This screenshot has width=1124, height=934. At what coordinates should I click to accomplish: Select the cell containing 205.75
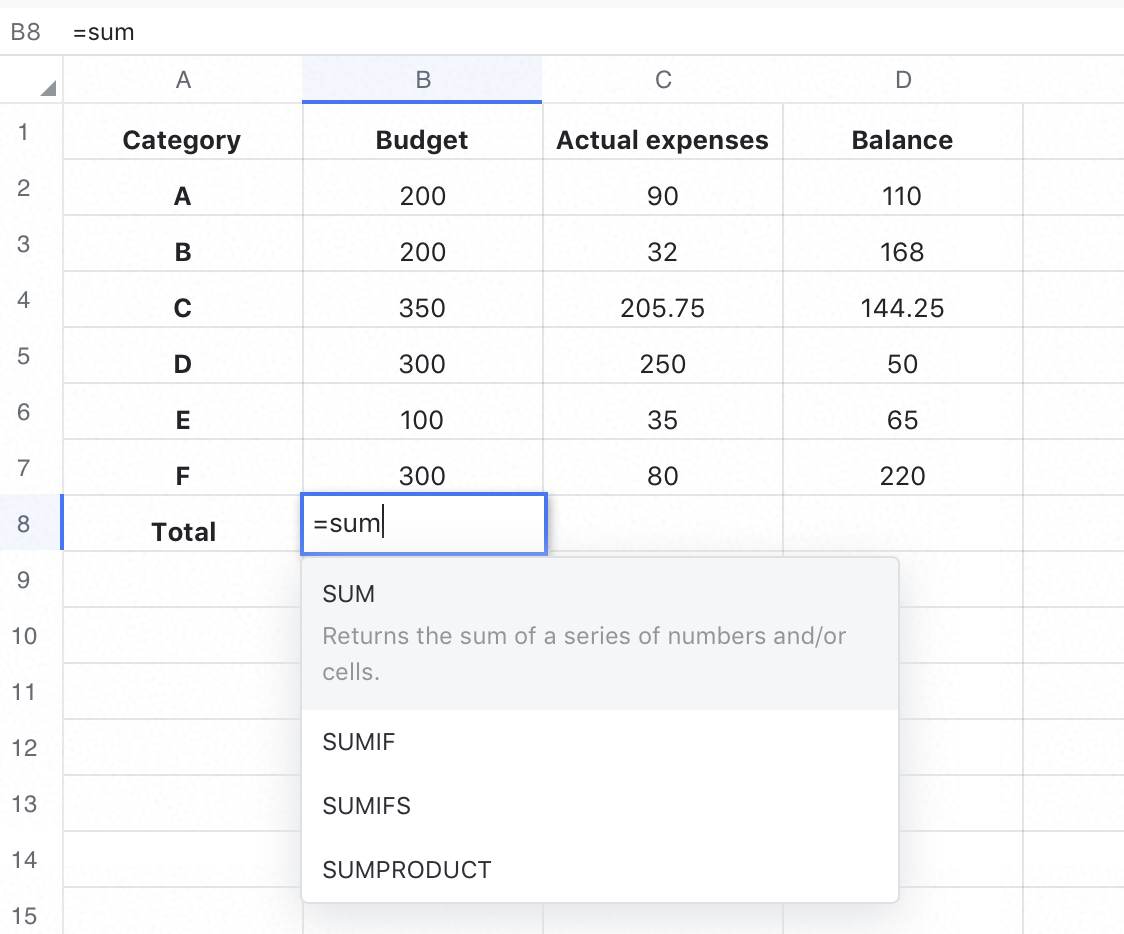click(663, 308)
